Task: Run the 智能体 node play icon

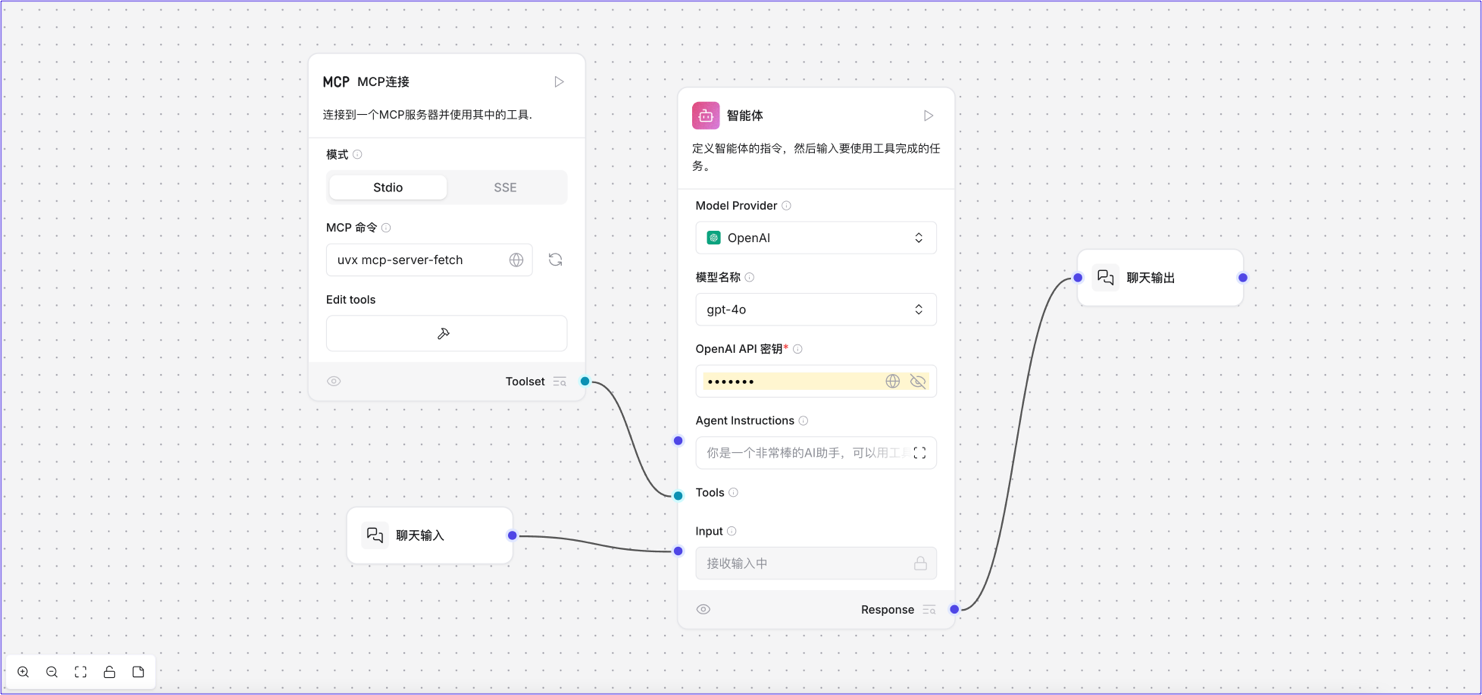Action: (928, 116)
